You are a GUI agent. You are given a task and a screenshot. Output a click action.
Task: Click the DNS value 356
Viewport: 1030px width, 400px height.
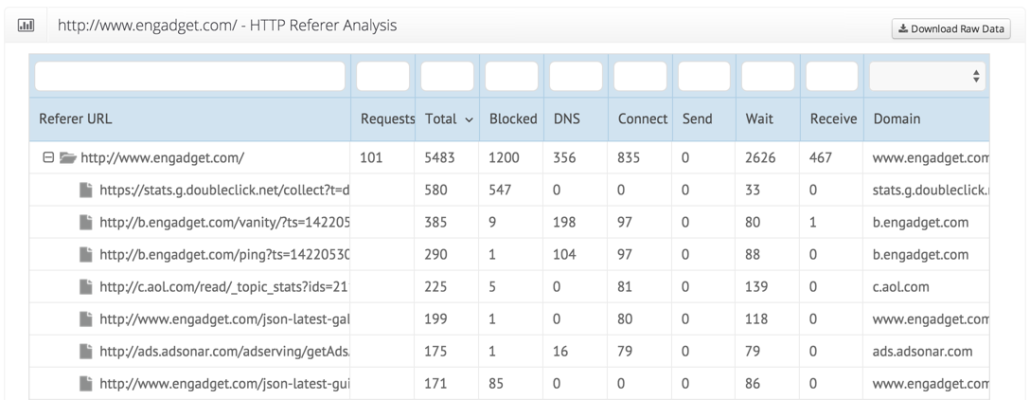coord(565,158)
